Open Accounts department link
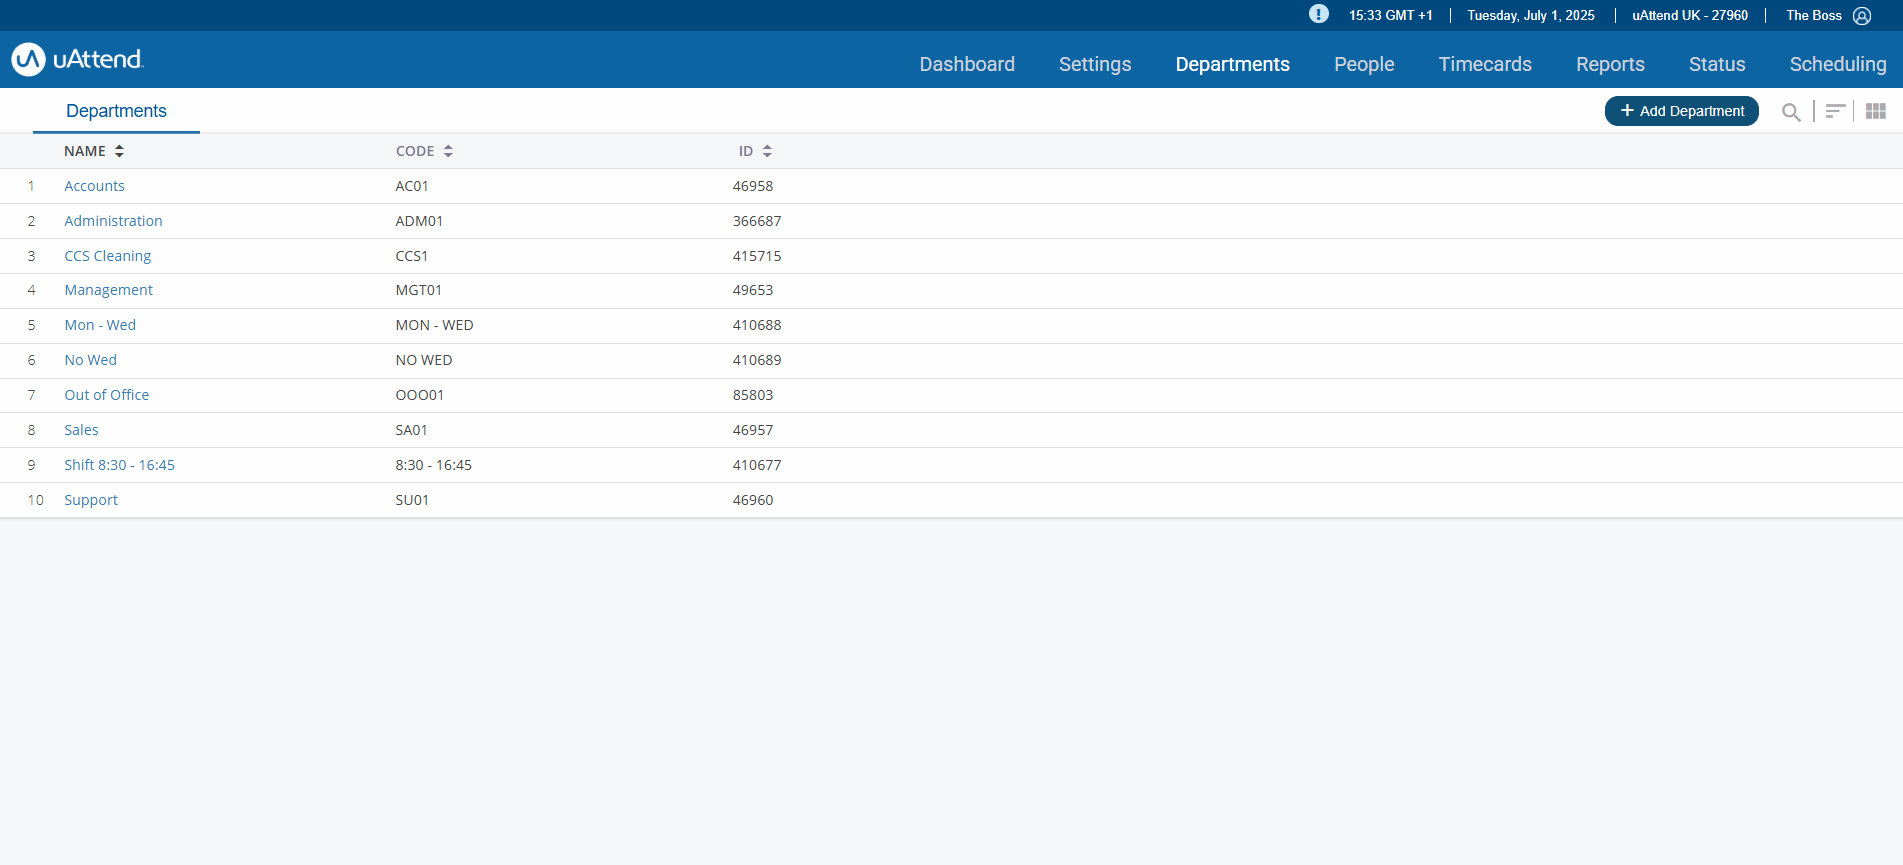Viewport: 1903px width, 865px height. coord(94,186)
